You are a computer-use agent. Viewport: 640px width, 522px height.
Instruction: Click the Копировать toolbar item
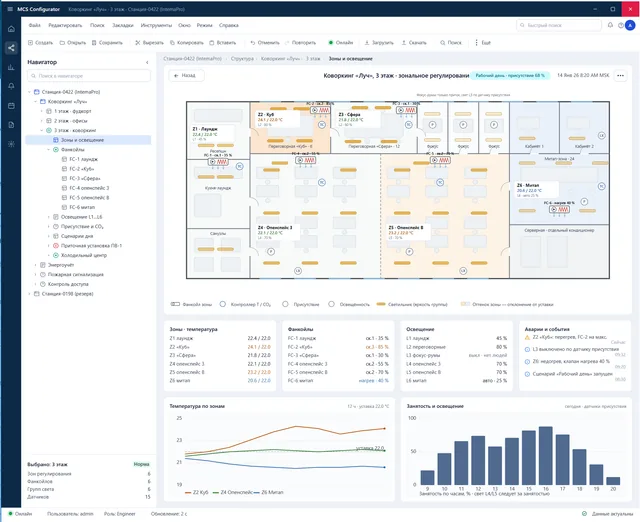pos(187,42)
